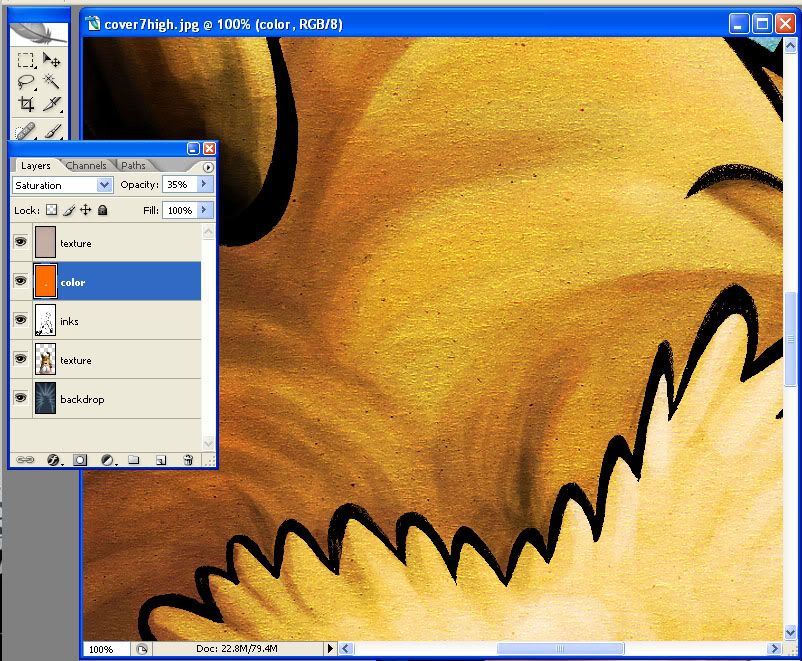Select the Crop tool
The height and width of the screenshot is (661, 802).
(26, 104)
